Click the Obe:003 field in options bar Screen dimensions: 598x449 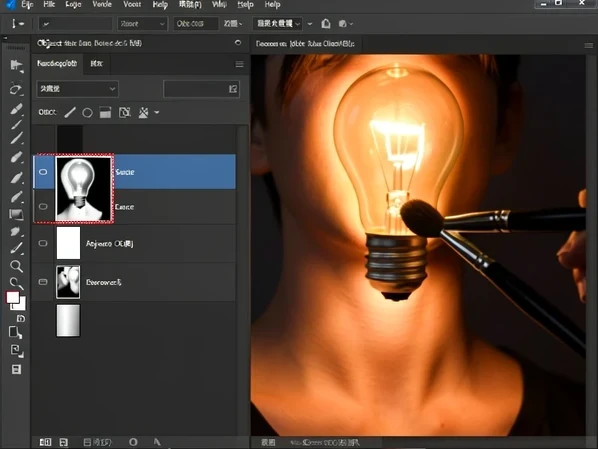[x=196, y=24]
